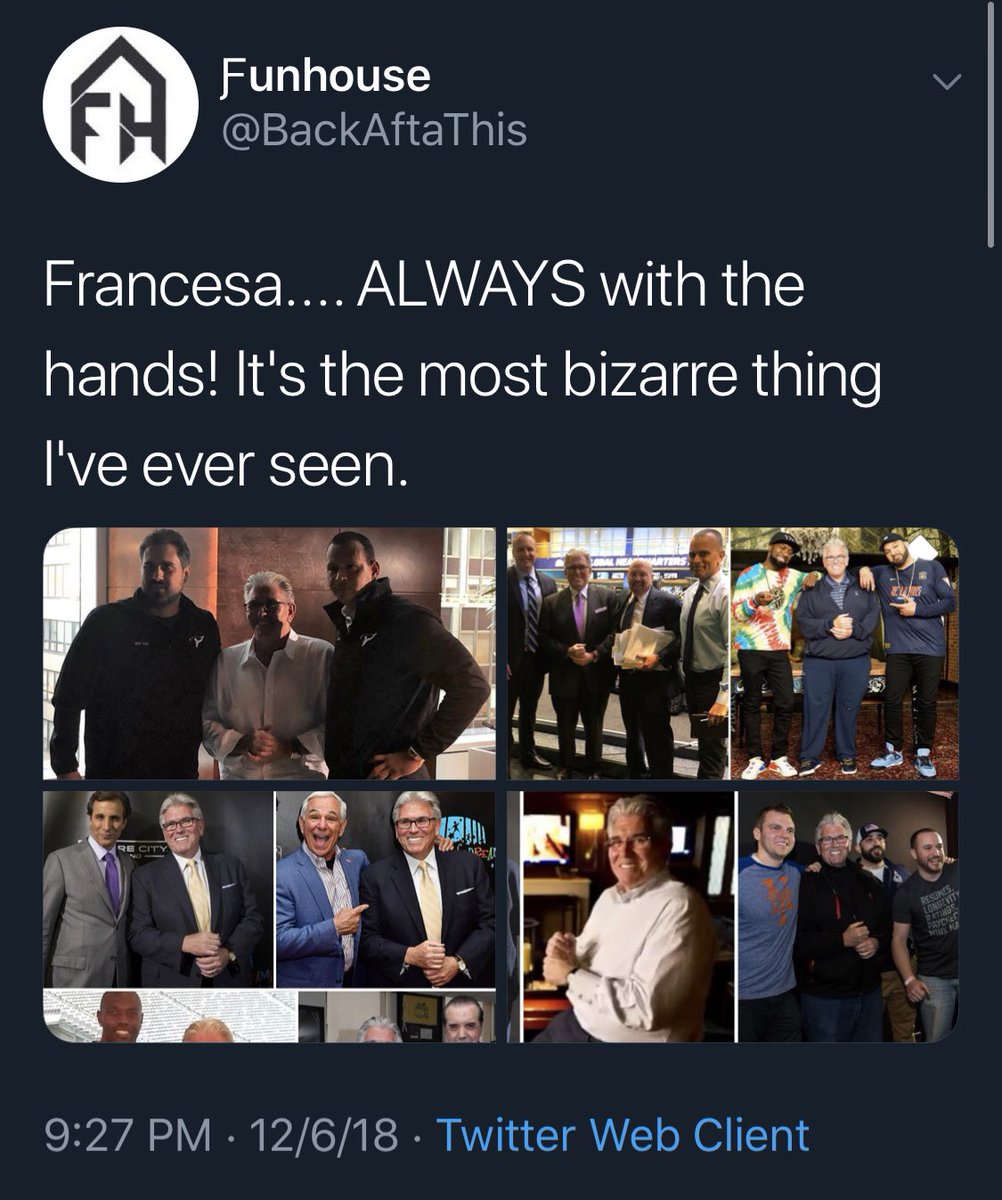Expand the tweet options chevron
The image size is (1002, 1200).
945,82
